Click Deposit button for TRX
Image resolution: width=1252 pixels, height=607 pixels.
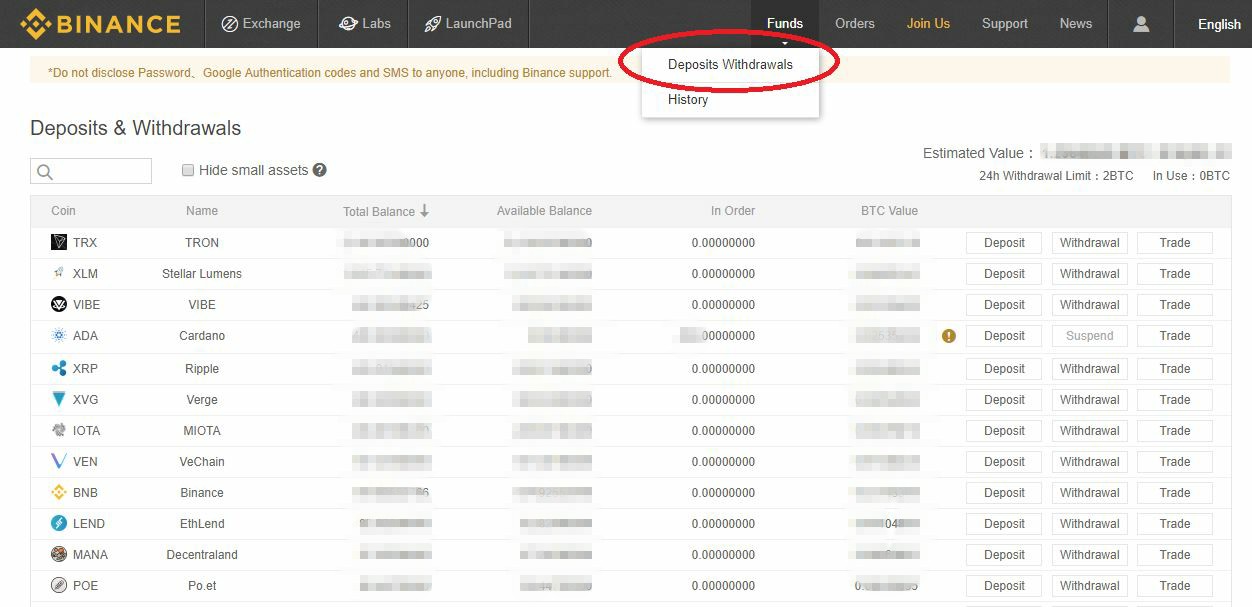pos(1004,243)
